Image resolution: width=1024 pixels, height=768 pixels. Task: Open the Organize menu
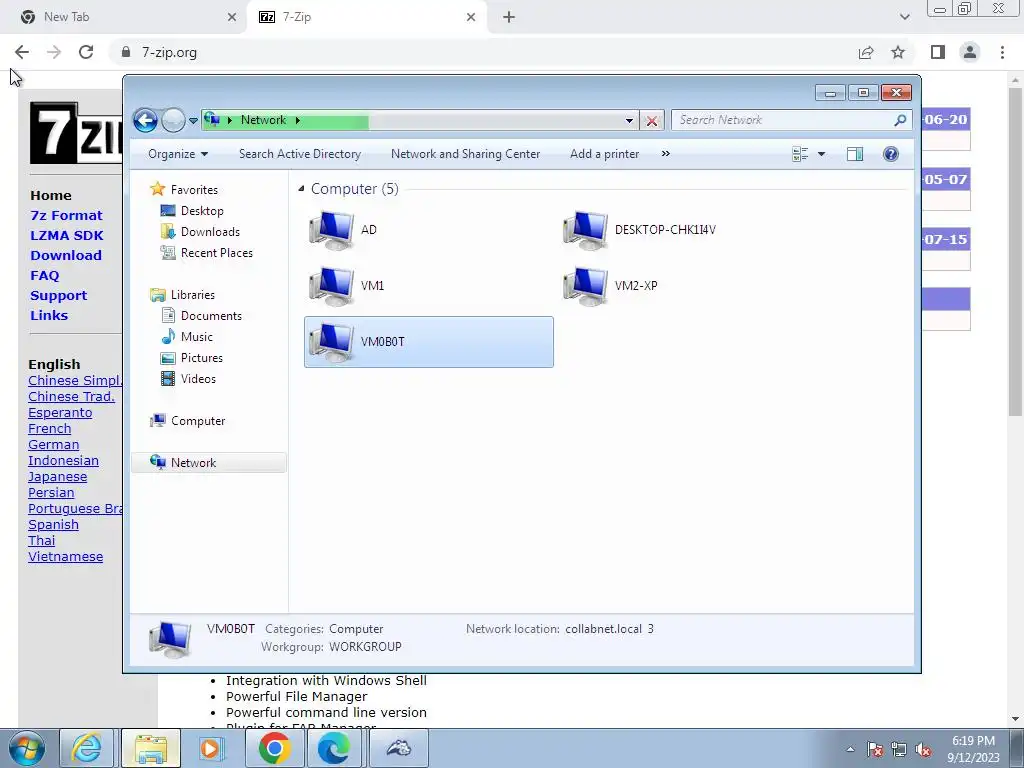(178, 154)
